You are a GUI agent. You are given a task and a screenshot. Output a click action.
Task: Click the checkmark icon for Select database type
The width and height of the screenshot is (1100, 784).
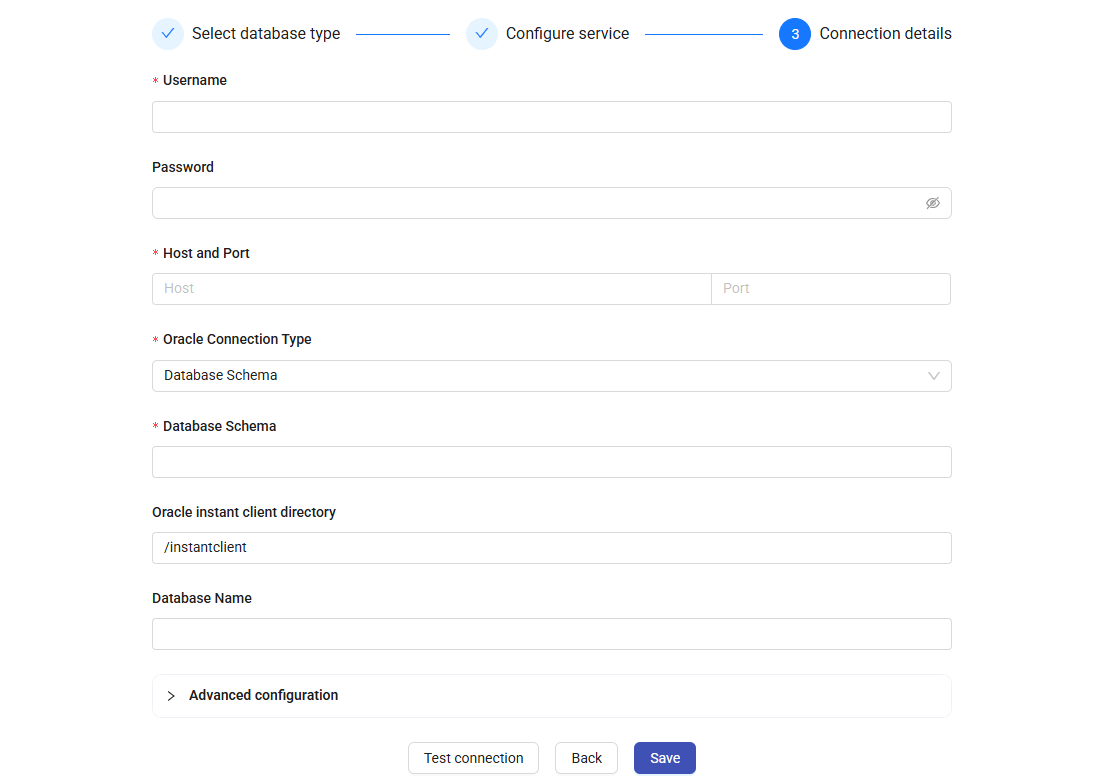coord(168,34)
